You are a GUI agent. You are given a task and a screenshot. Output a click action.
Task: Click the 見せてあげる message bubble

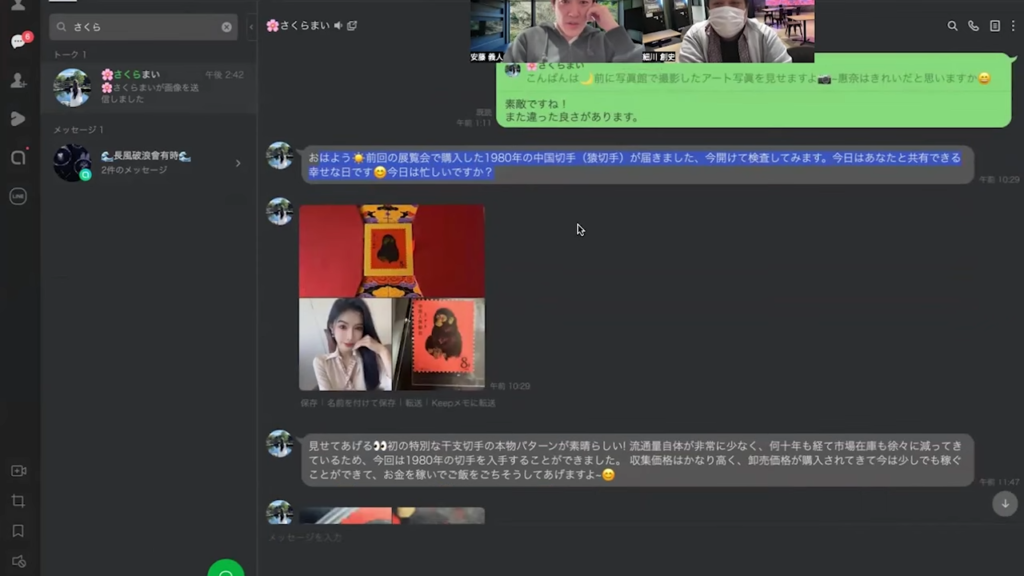[637, 460]
